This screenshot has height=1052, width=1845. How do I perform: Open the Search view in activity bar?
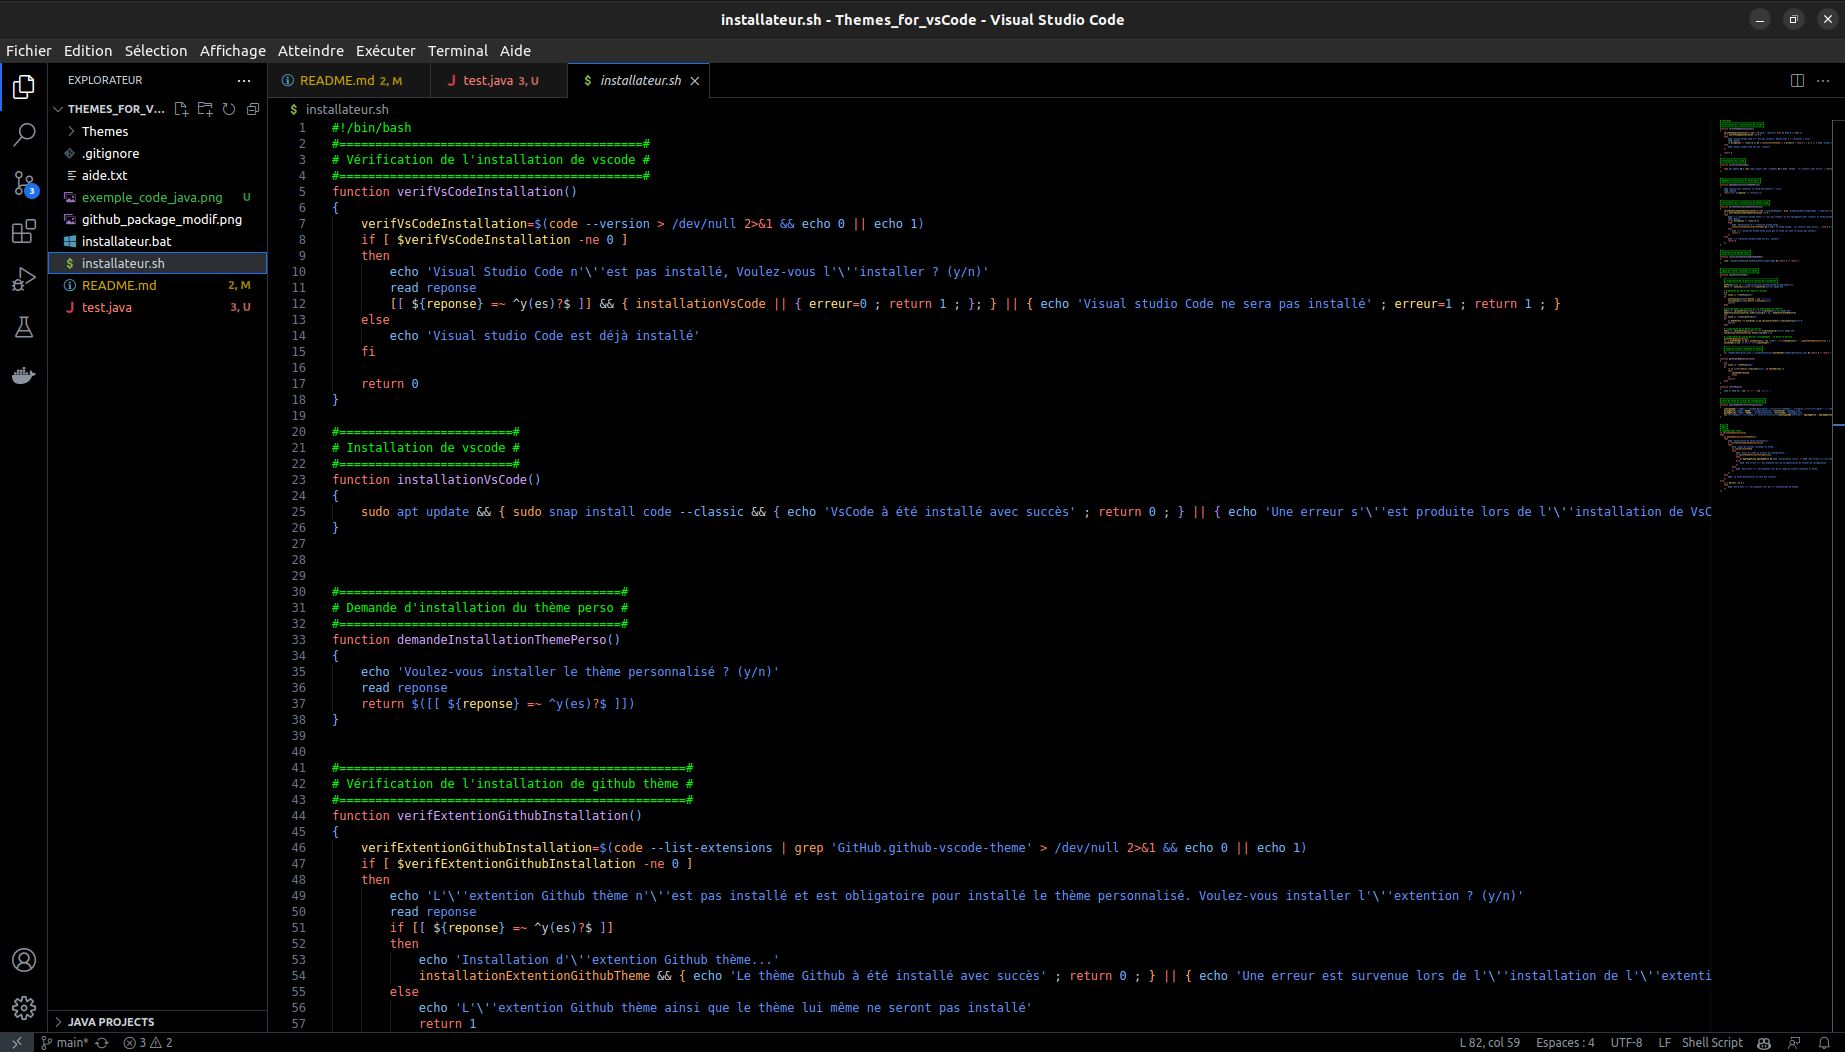[x=24, y=134]
